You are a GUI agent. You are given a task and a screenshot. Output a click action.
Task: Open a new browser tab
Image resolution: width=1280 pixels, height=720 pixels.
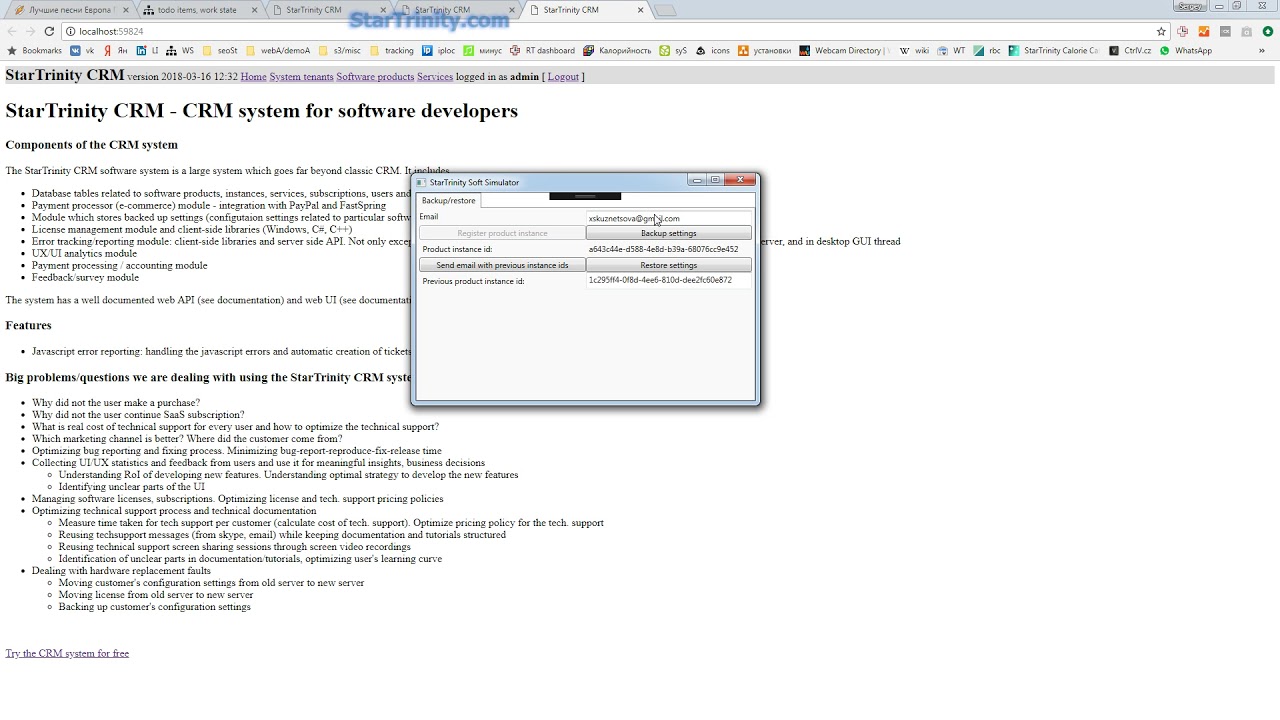(665, 11)
